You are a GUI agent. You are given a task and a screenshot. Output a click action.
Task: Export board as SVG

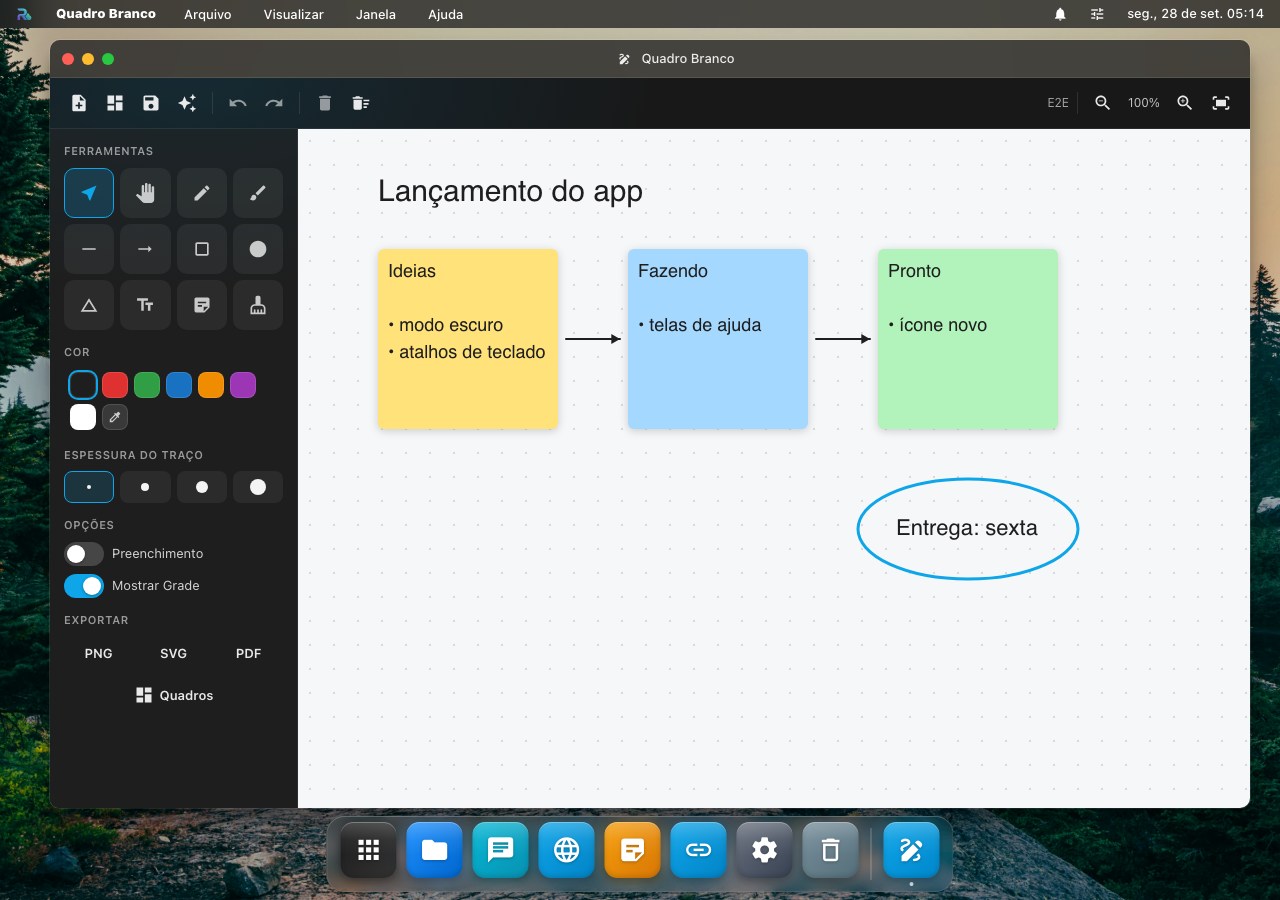(x=174, y=654)
